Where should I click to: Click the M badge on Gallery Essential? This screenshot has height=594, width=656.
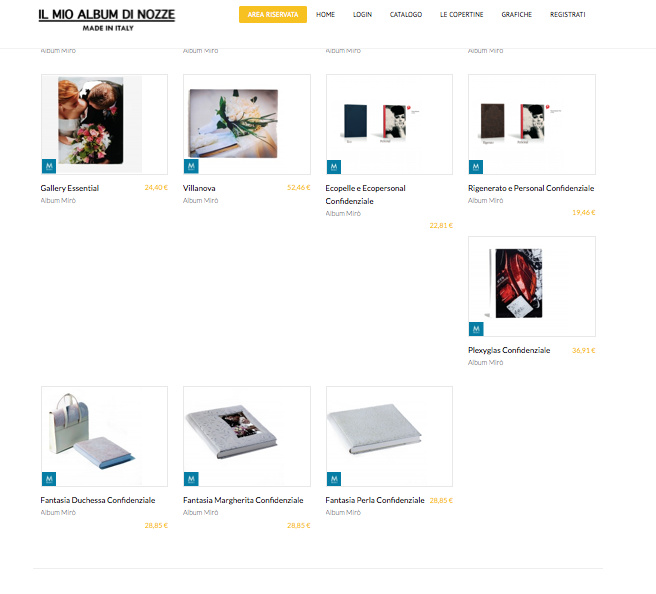(x=49, y=166)
